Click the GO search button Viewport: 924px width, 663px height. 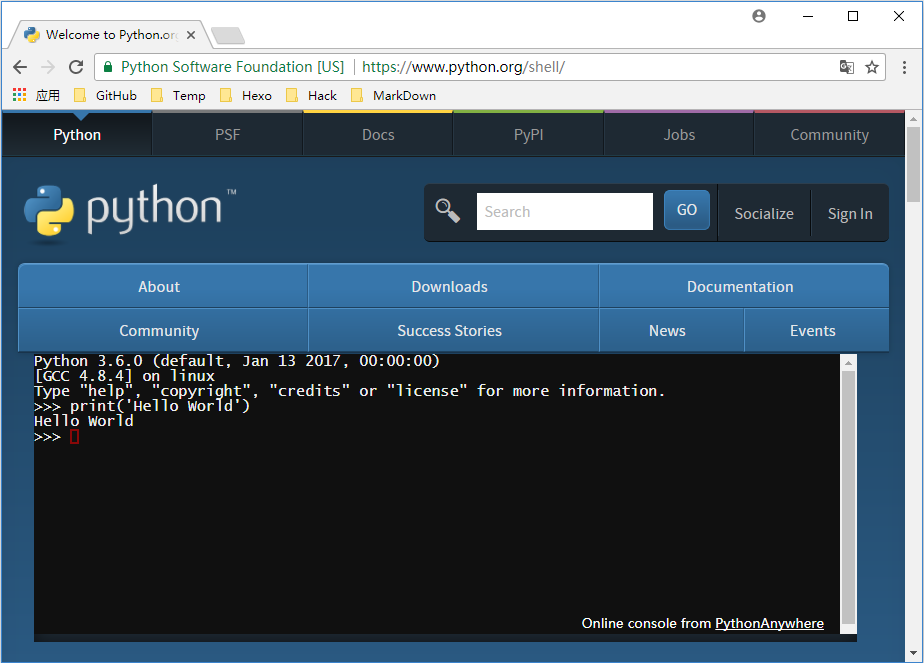(x=687, y=210)
